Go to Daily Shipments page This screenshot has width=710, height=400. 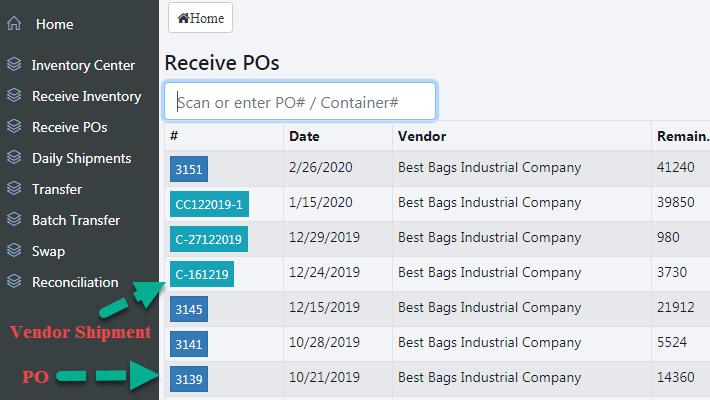pyautogui.click(x=81, y=158)
